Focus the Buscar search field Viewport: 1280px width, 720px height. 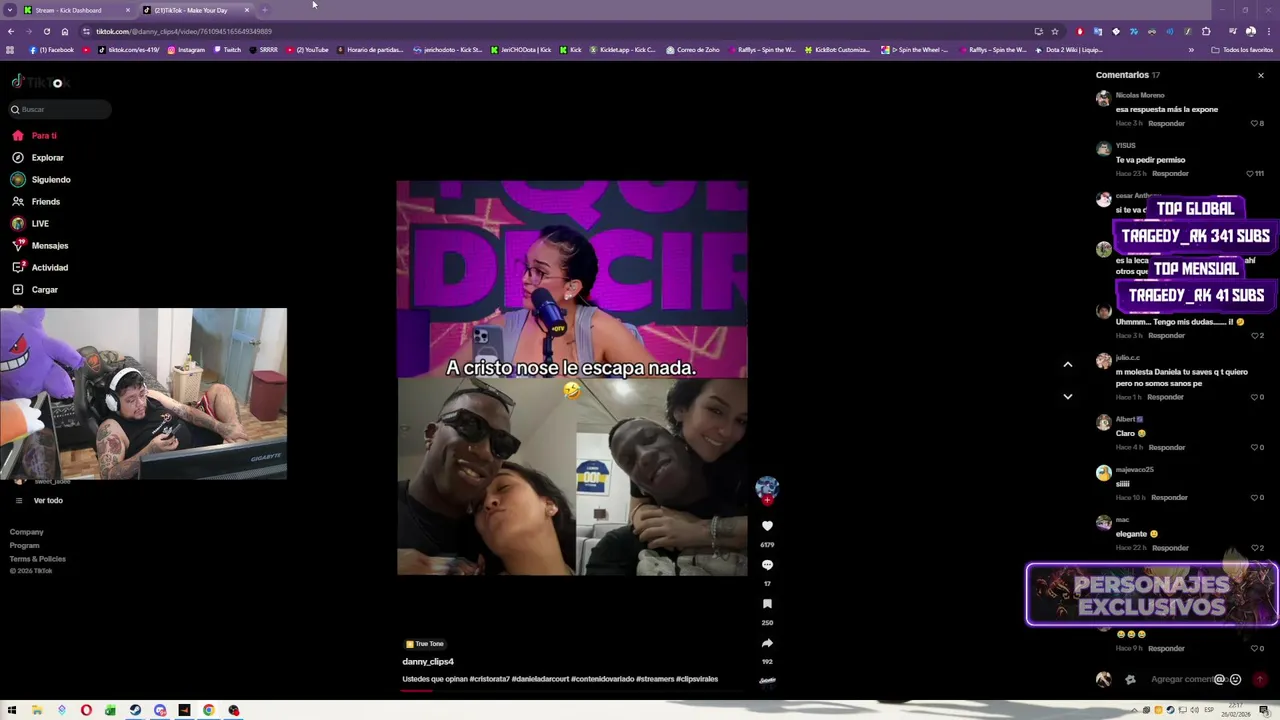[60, 109]
